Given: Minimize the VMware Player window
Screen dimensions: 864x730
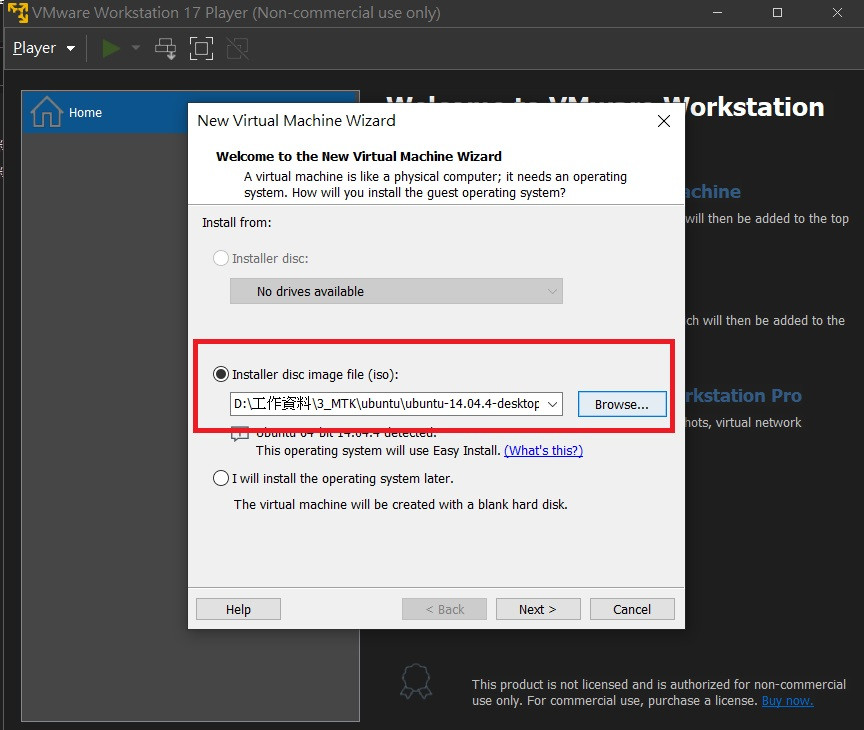Looking at the screenshot, I should click(717, 13).
